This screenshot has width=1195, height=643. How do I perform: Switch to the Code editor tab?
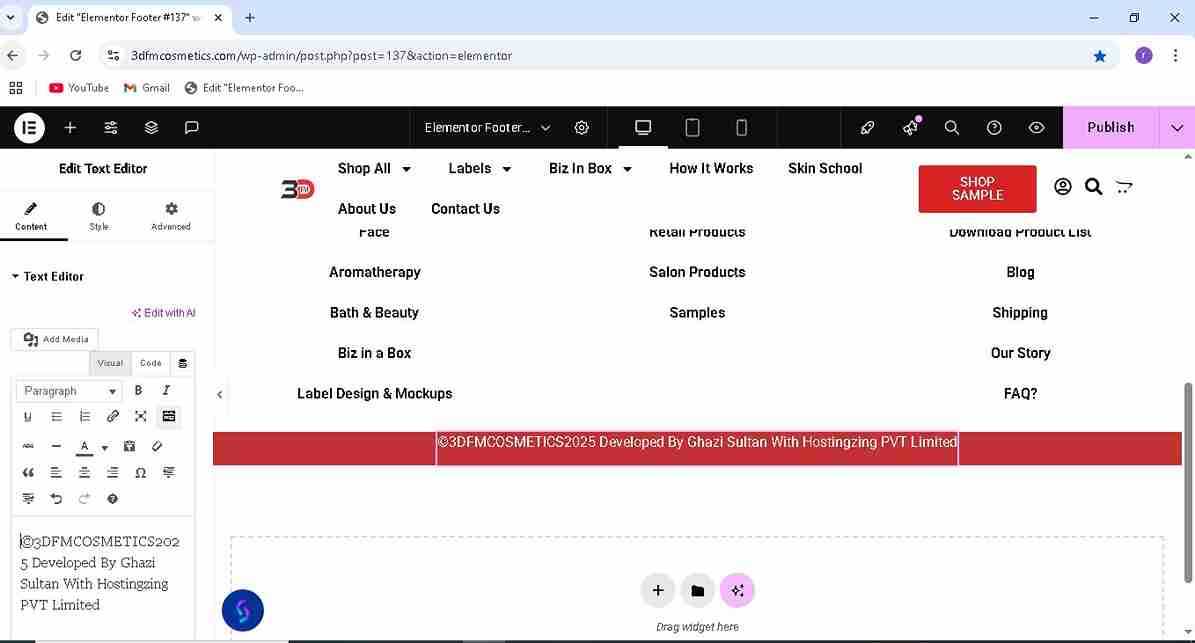(150, 363)
